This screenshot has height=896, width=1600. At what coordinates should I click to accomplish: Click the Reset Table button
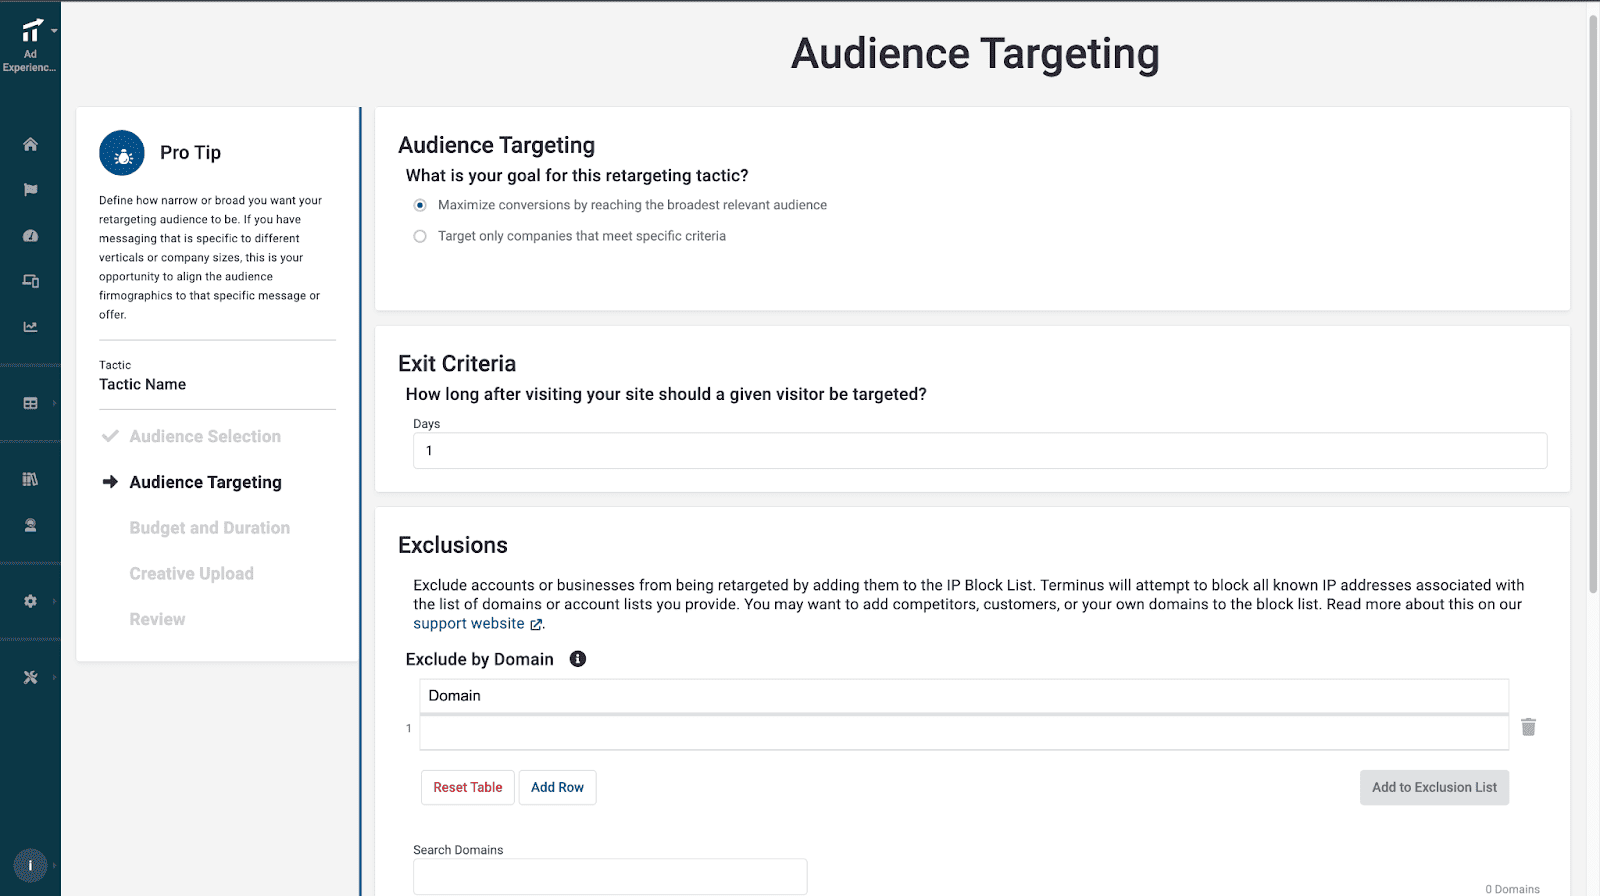[x=467, y=787]
